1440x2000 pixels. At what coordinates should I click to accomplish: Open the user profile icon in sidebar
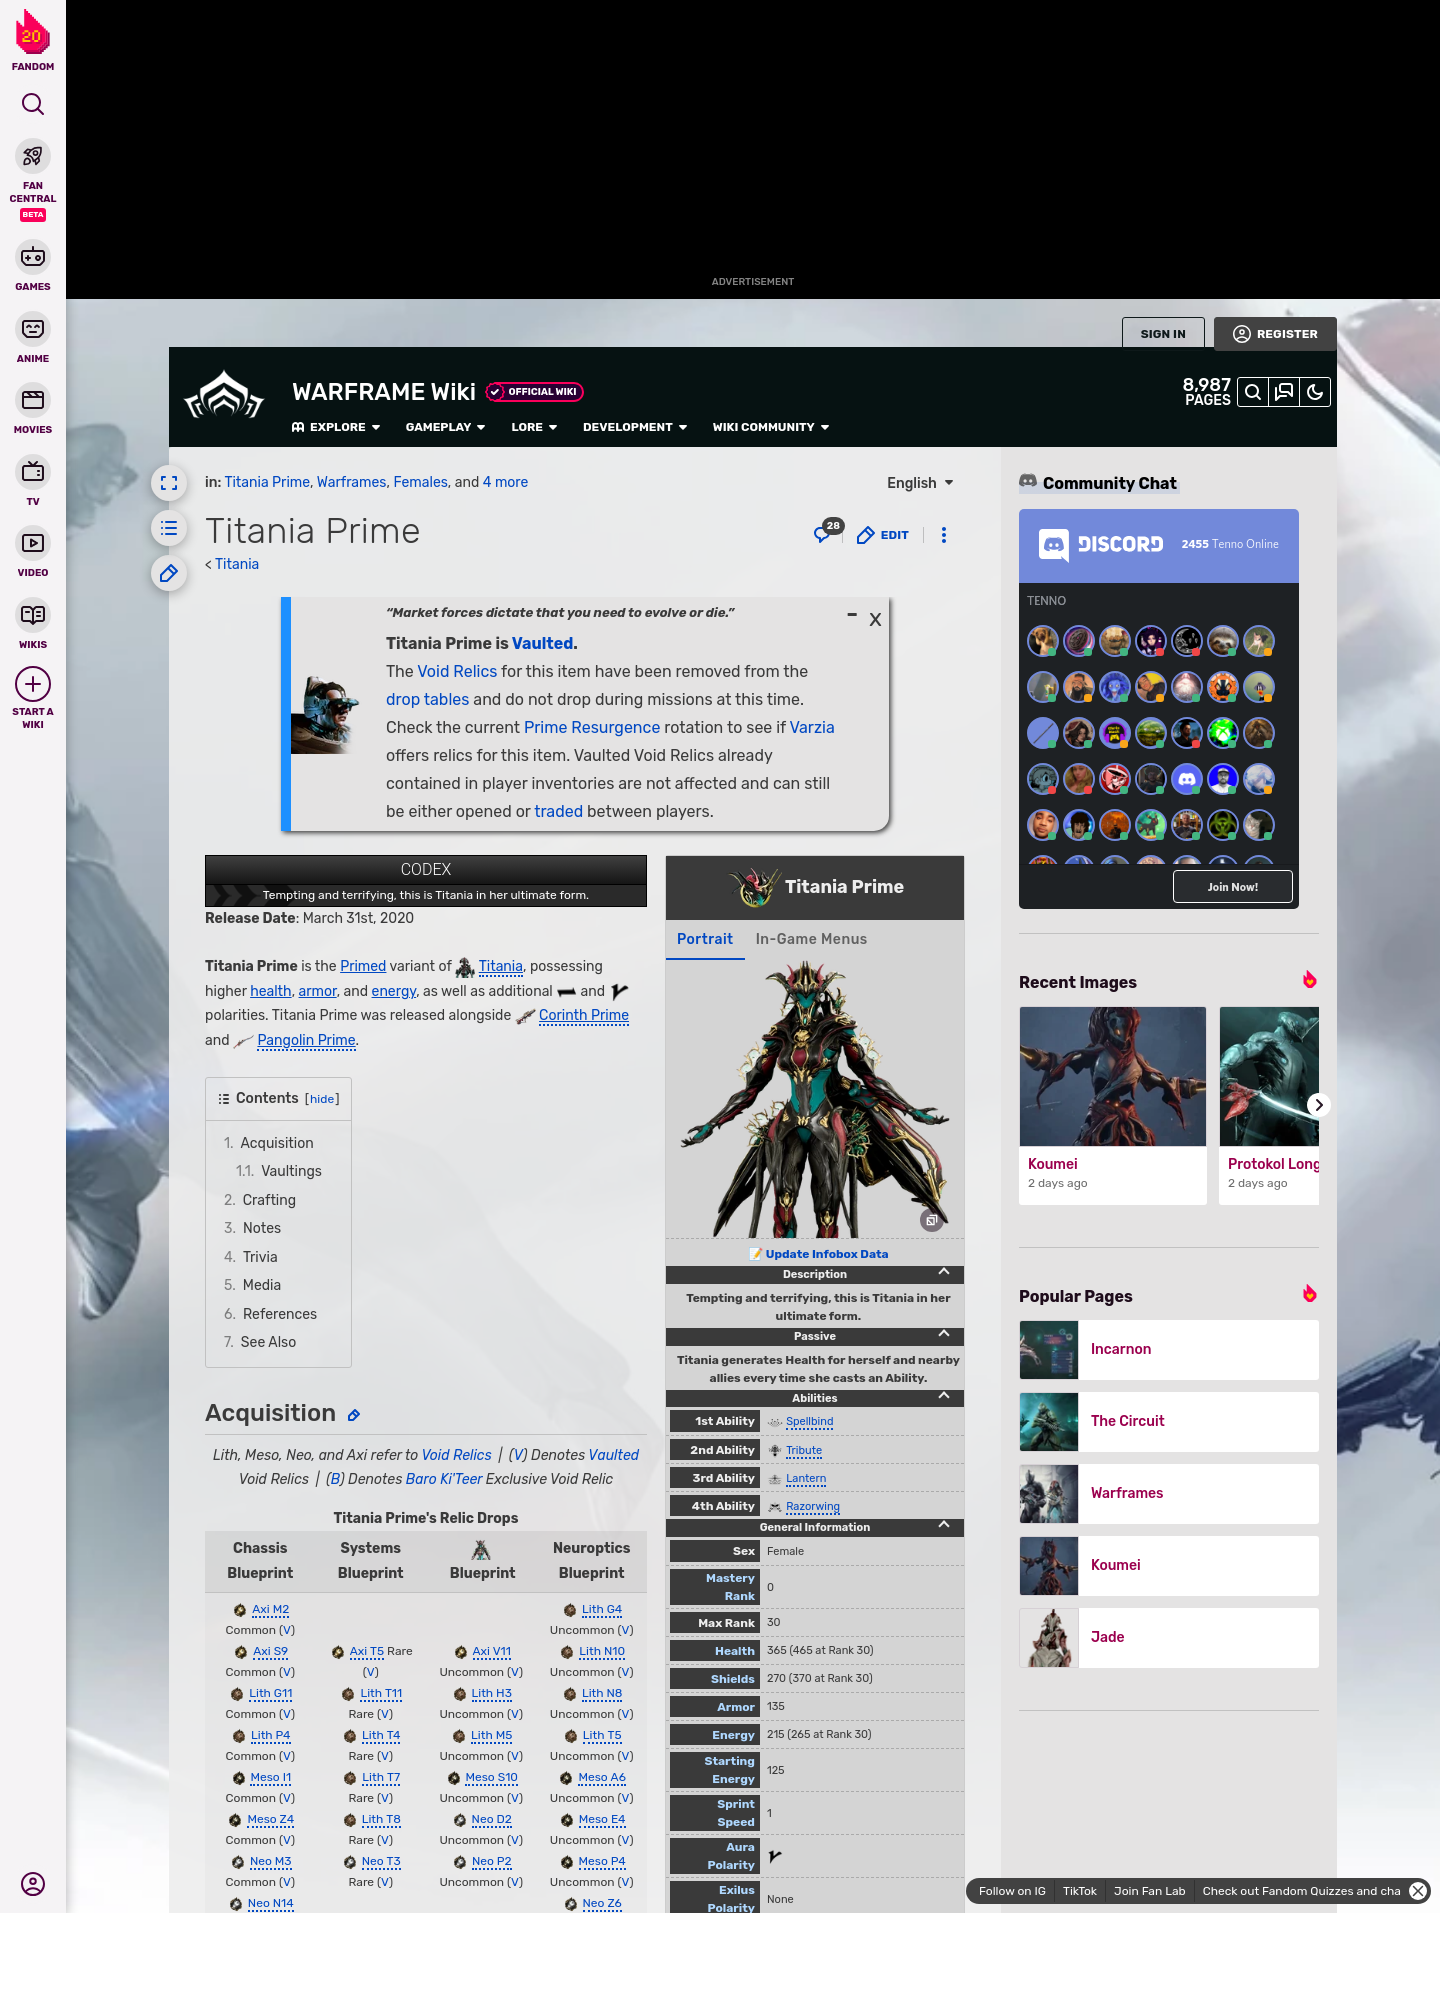pyautogui.click(x=33, y=1884)
